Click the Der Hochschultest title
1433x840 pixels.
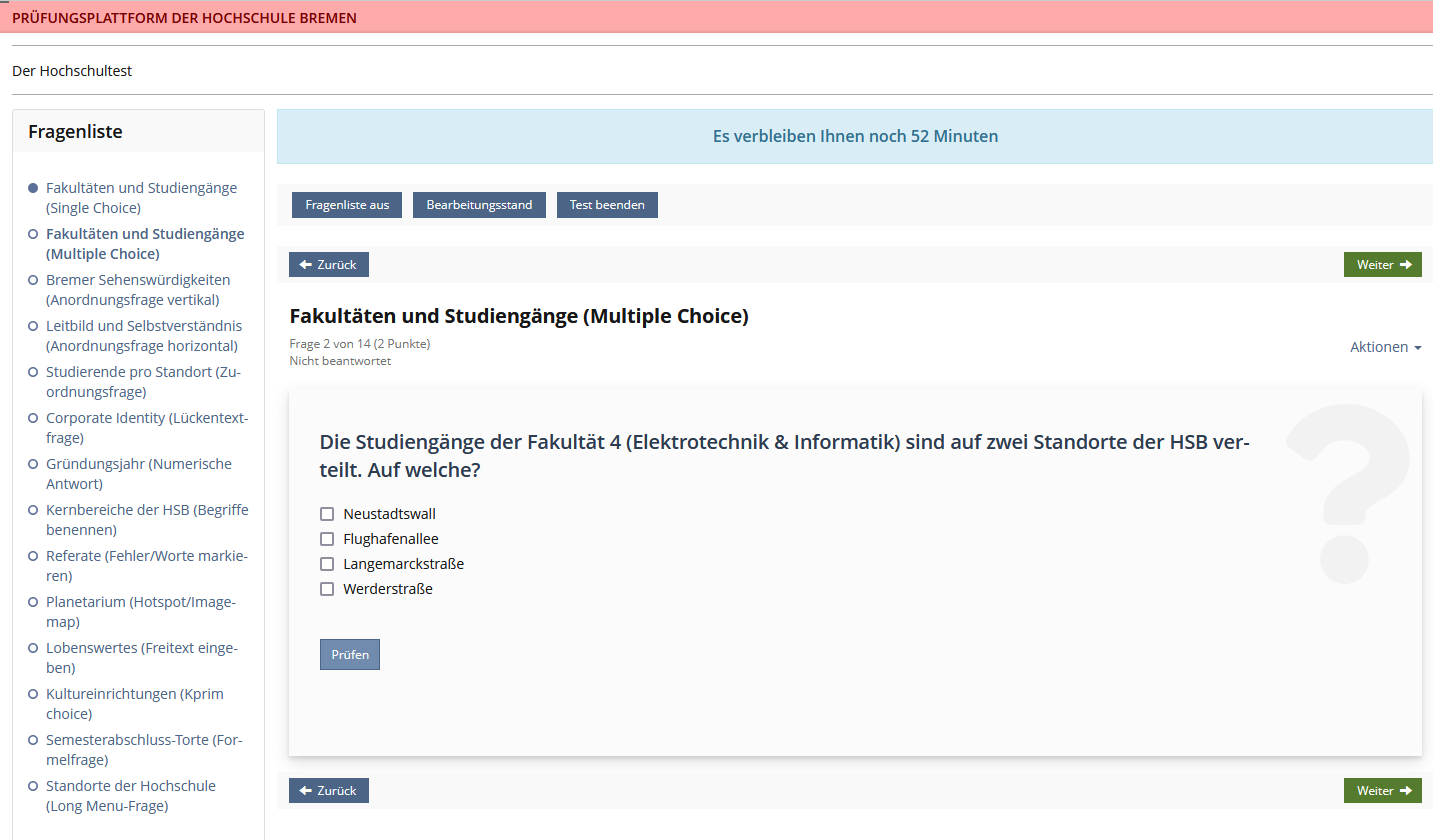pos(72,71)
